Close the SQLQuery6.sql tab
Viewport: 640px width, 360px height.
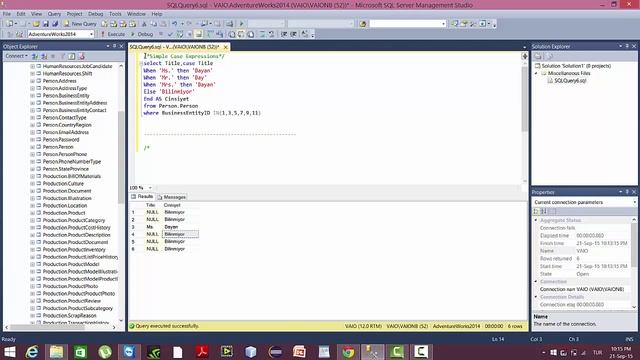point(225,47)
